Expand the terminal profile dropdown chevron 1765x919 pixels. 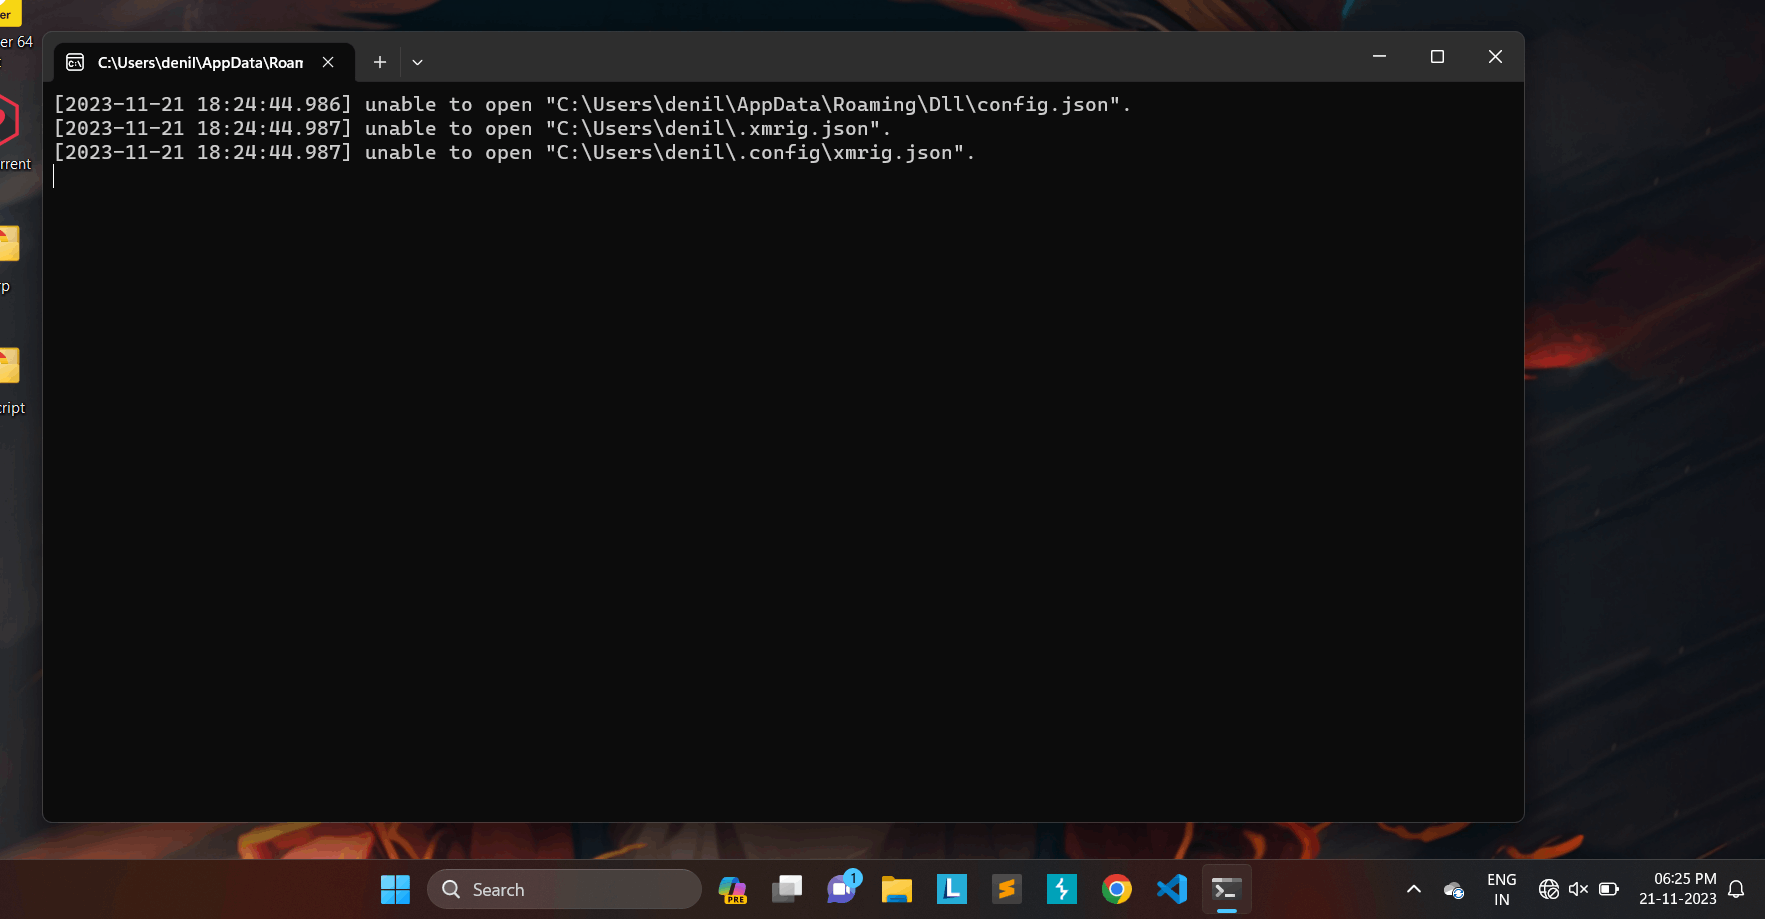418,62
